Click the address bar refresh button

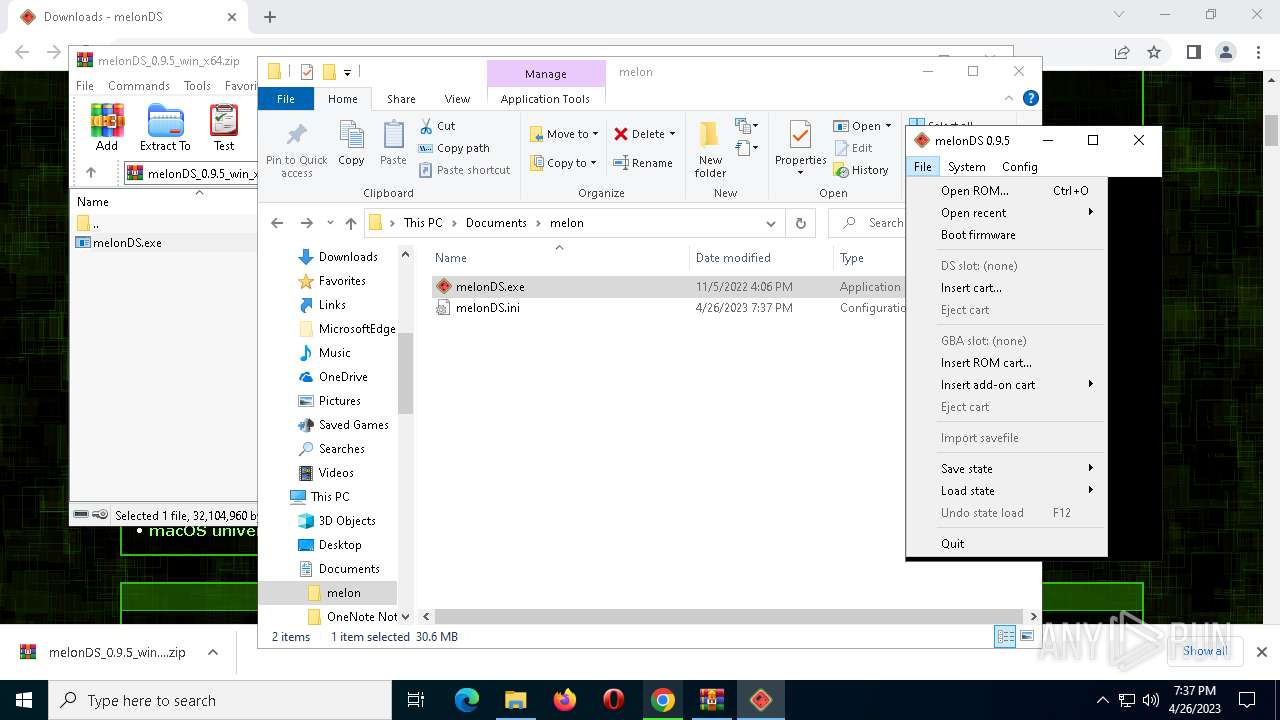pos(800,223)
